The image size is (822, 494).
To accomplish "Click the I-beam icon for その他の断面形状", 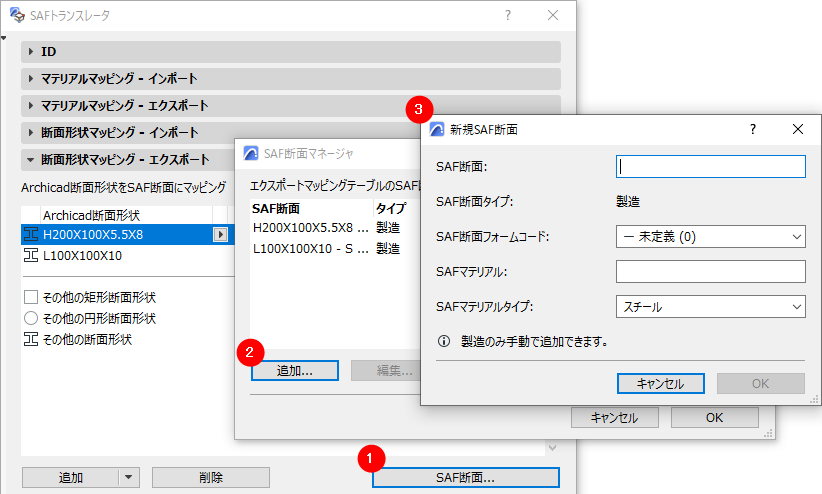I will click(31, 339).
